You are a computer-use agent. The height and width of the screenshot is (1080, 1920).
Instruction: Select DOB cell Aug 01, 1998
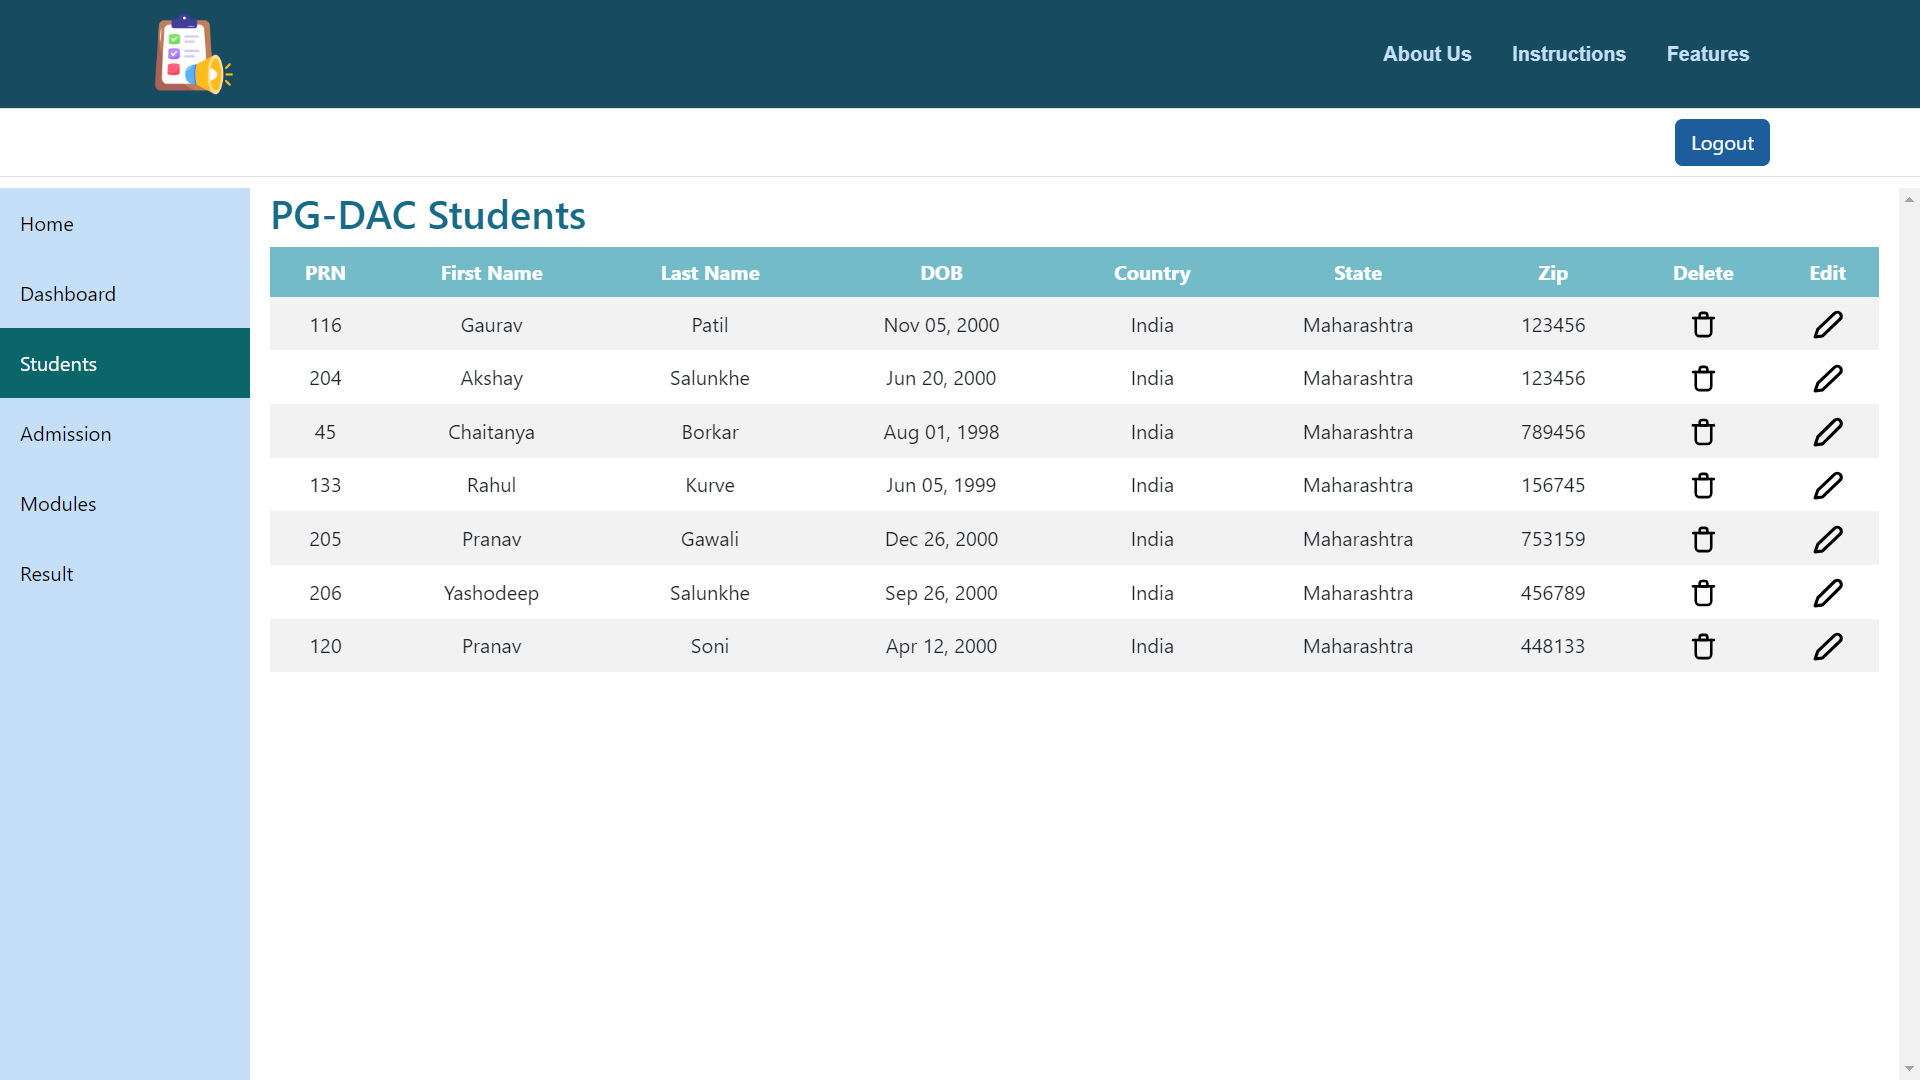click(x=941, y=432)
